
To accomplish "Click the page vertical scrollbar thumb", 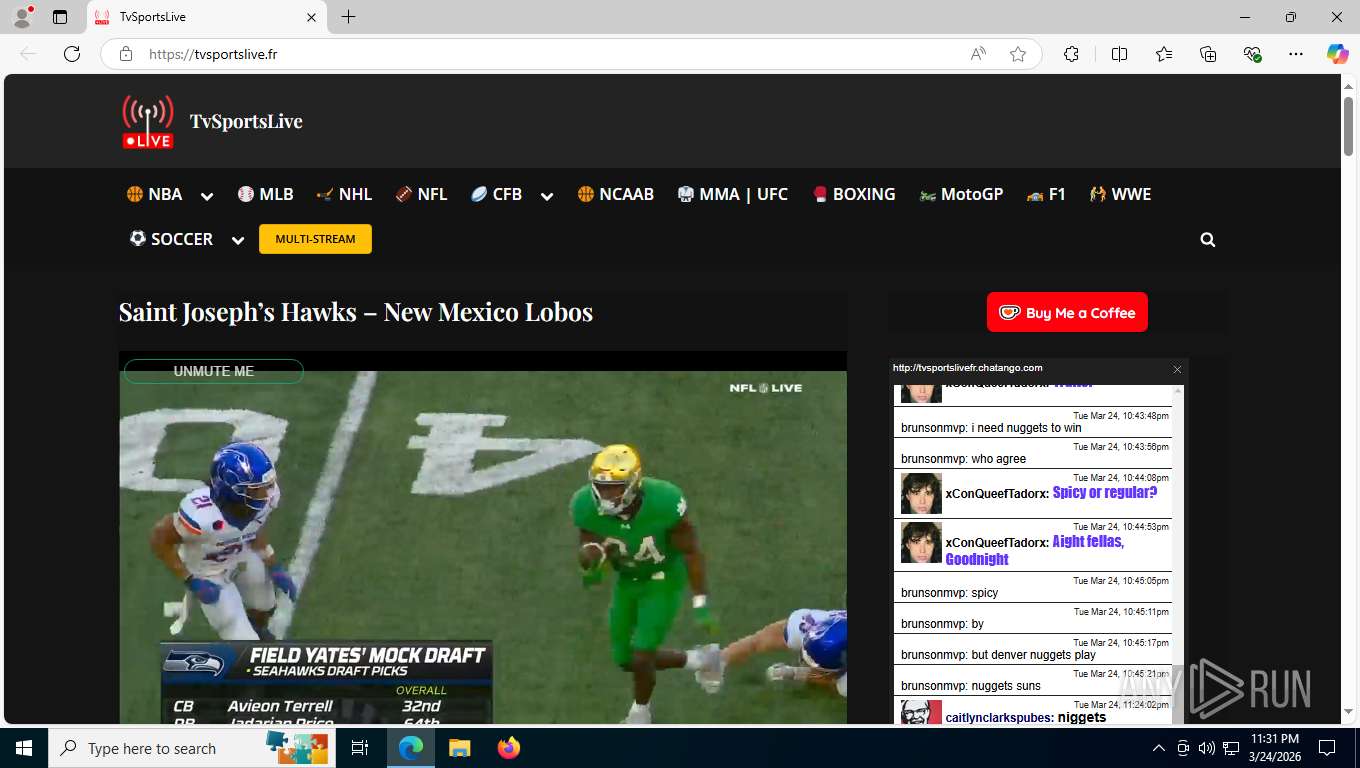I will coord(1348,126).
